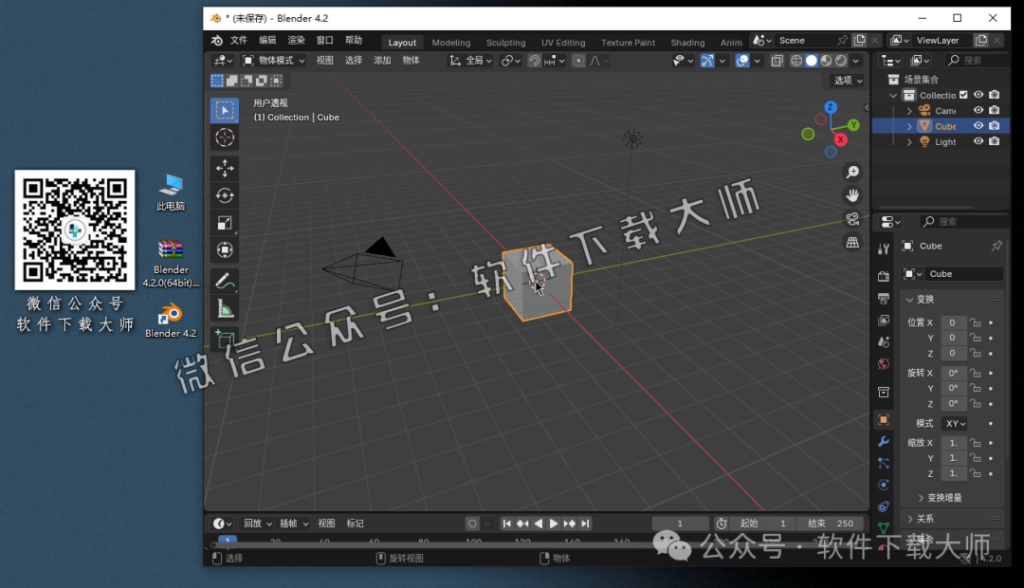The height and width of the screenshot is (588, 1024).
Task: Switch to the Shading workspace tab
Action: pyautogui.click(x=687, y=42)
